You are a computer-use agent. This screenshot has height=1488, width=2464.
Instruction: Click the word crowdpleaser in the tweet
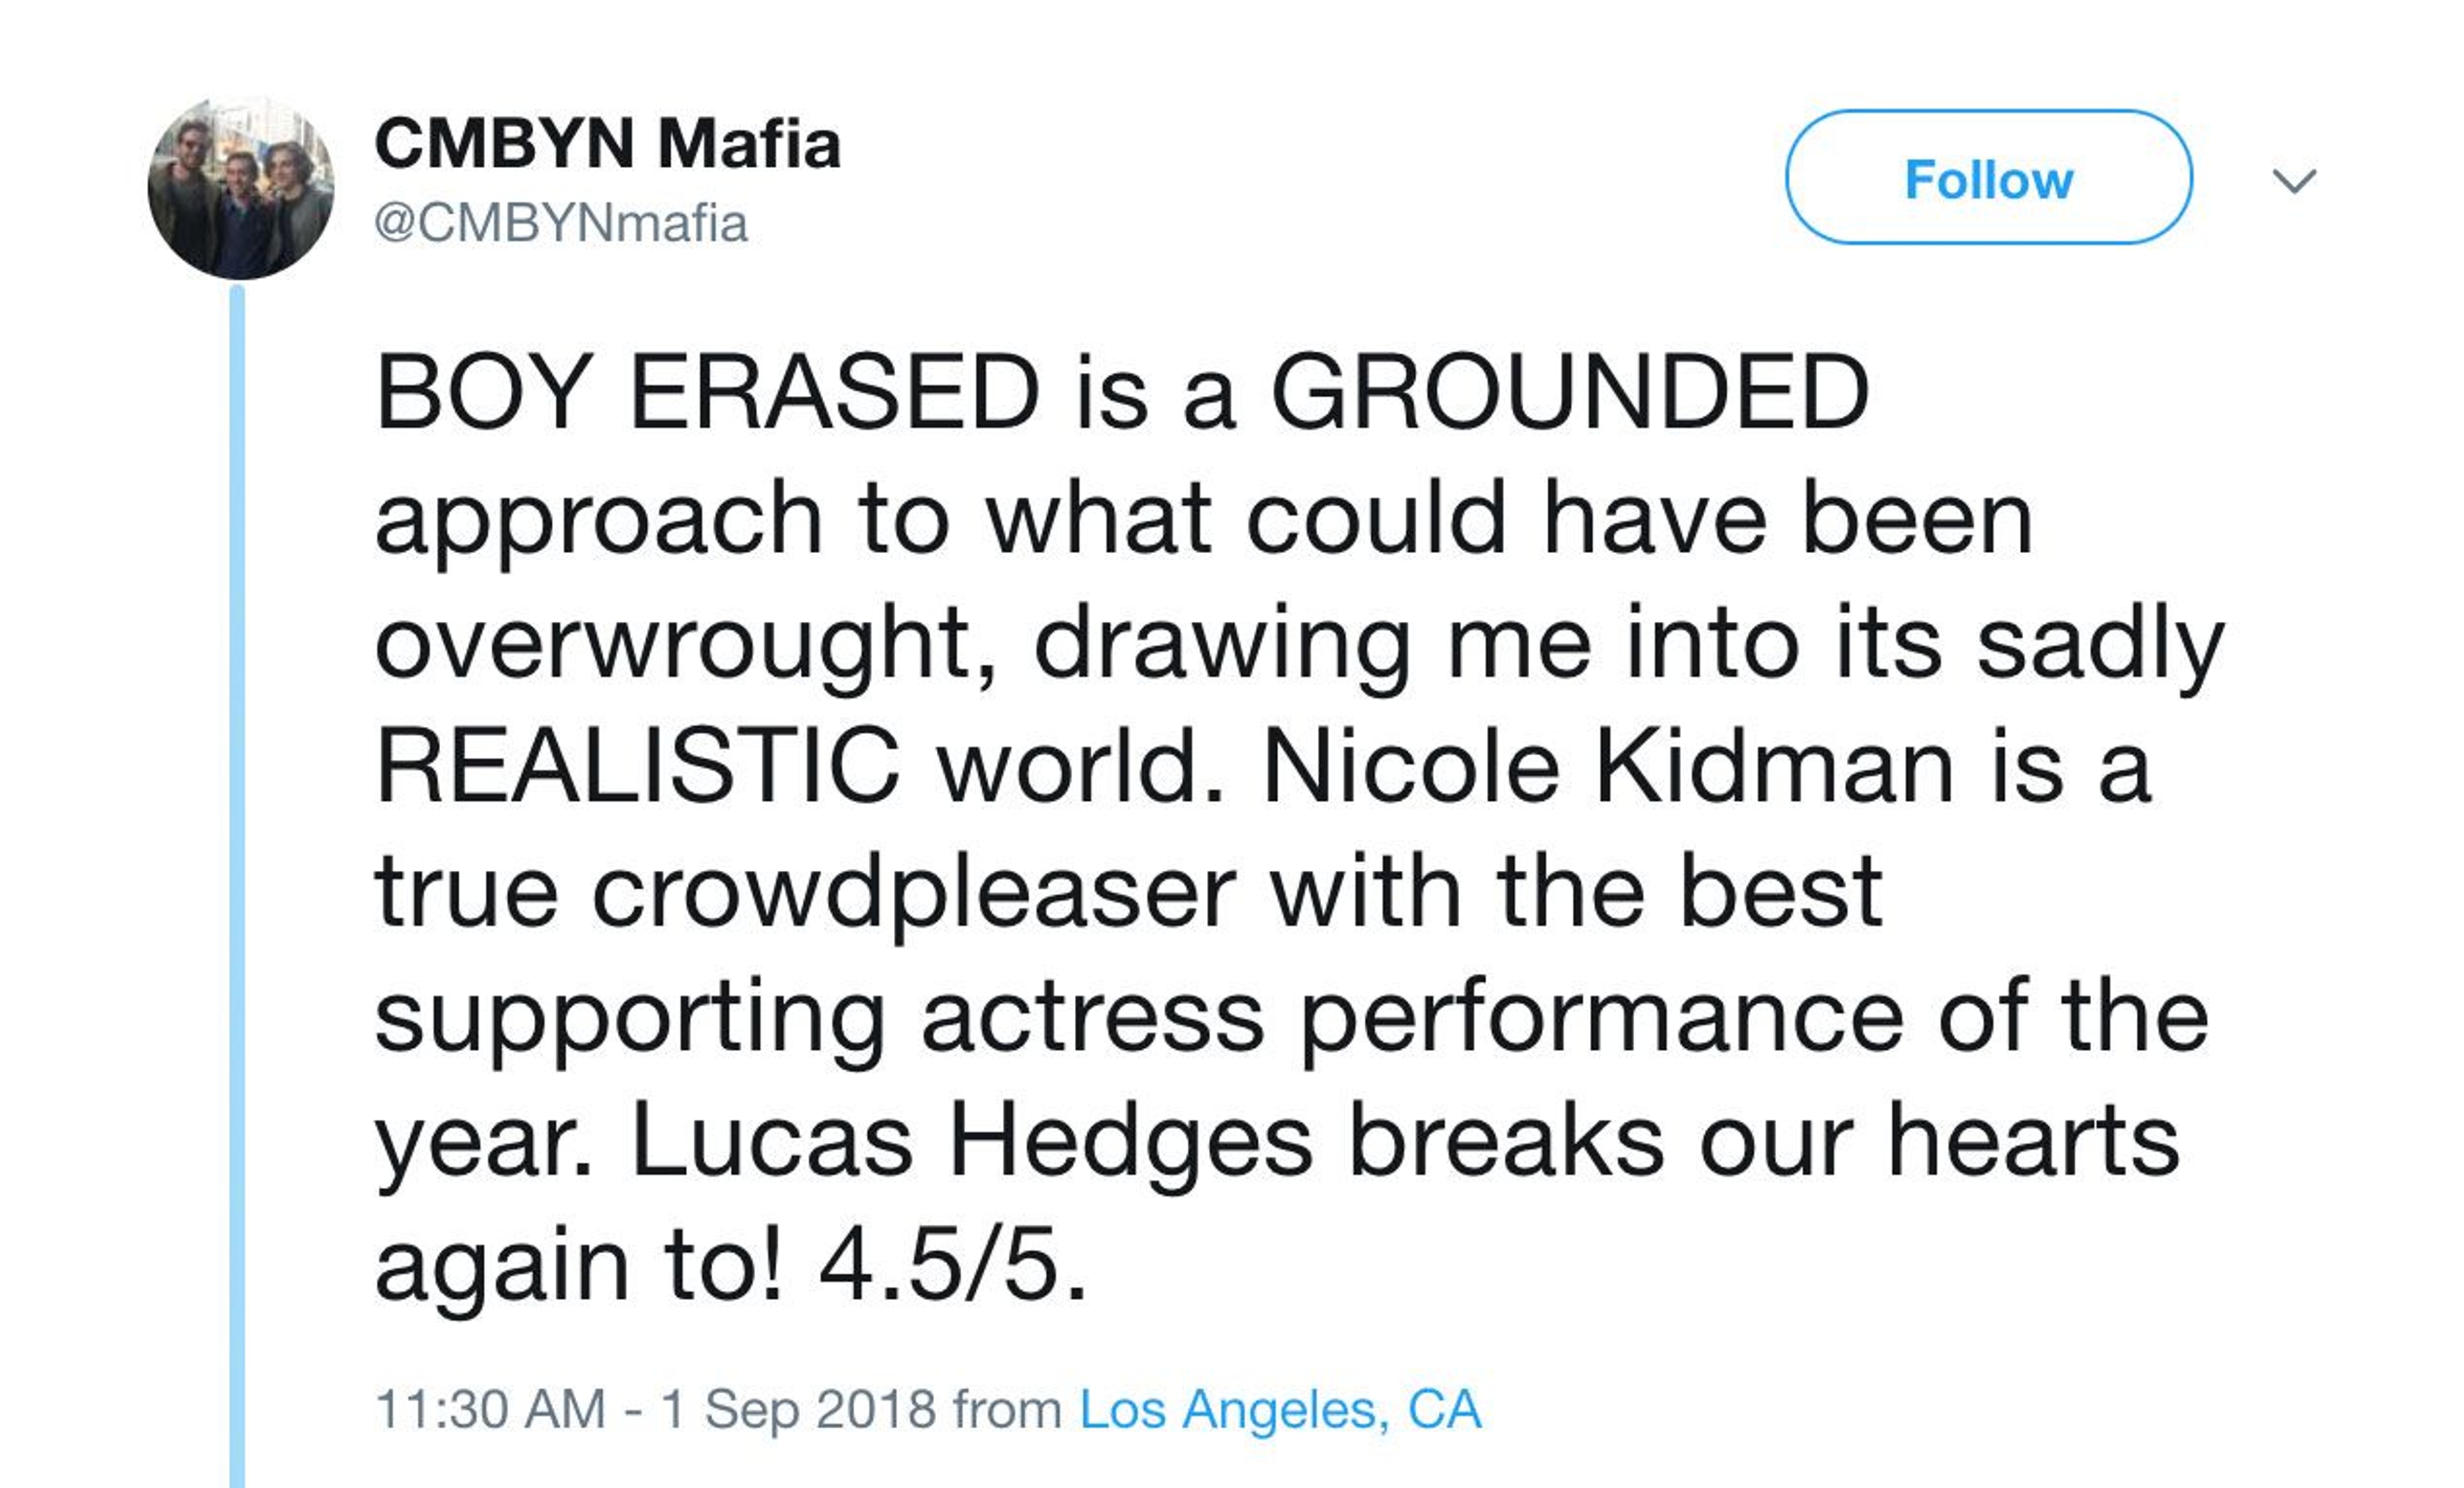914,892
